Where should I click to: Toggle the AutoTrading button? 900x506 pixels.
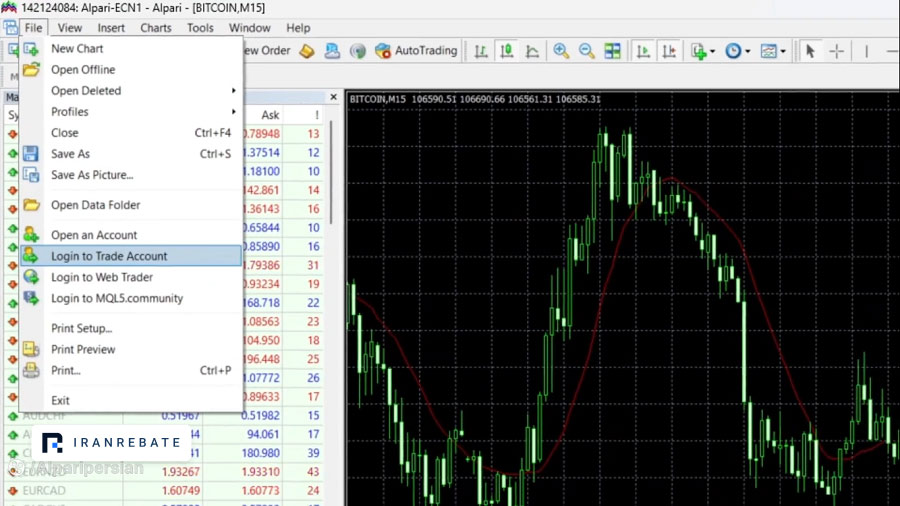[416, 50]
